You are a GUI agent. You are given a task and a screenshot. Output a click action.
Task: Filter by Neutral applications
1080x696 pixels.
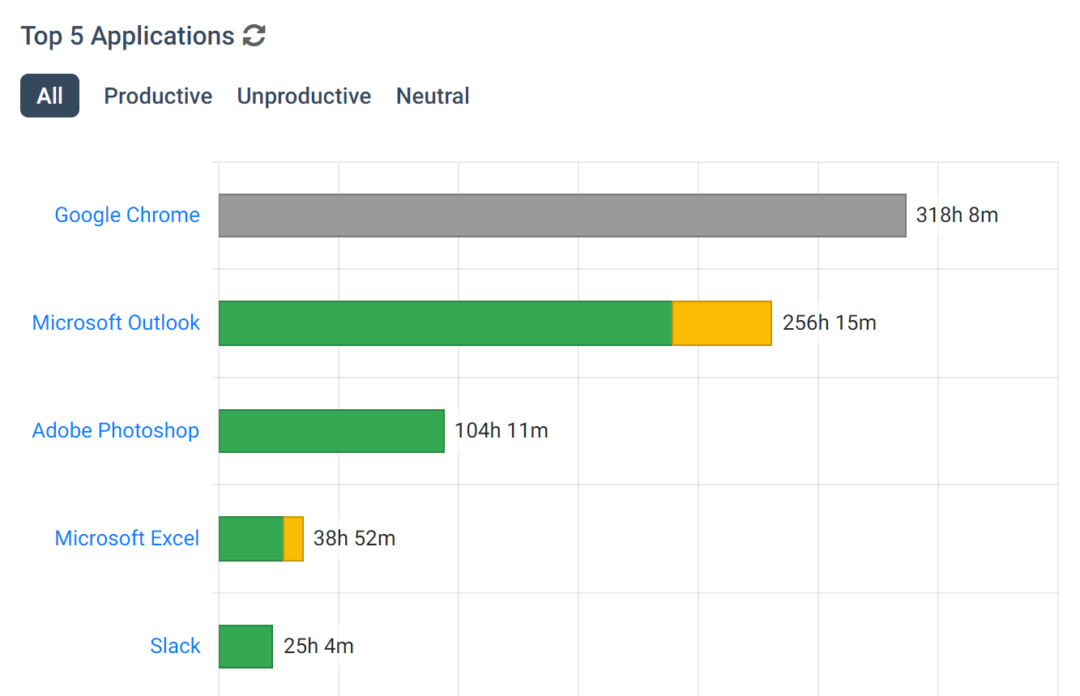432,95
